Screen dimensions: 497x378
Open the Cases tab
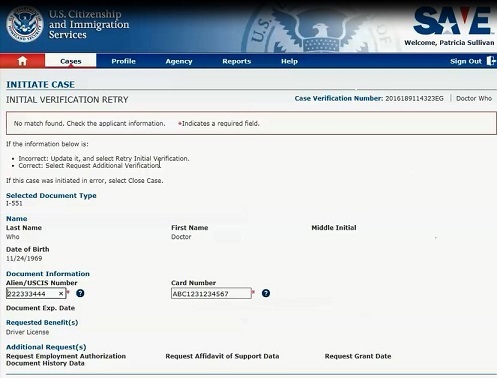point(71,61)
